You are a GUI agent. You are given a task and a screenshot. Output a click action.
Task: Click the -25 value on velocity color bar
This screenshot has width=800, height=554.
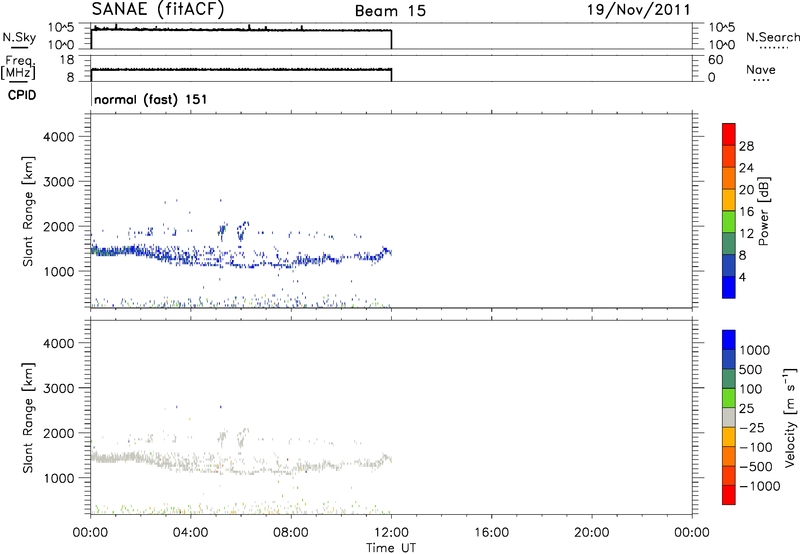tap(751, 428)
